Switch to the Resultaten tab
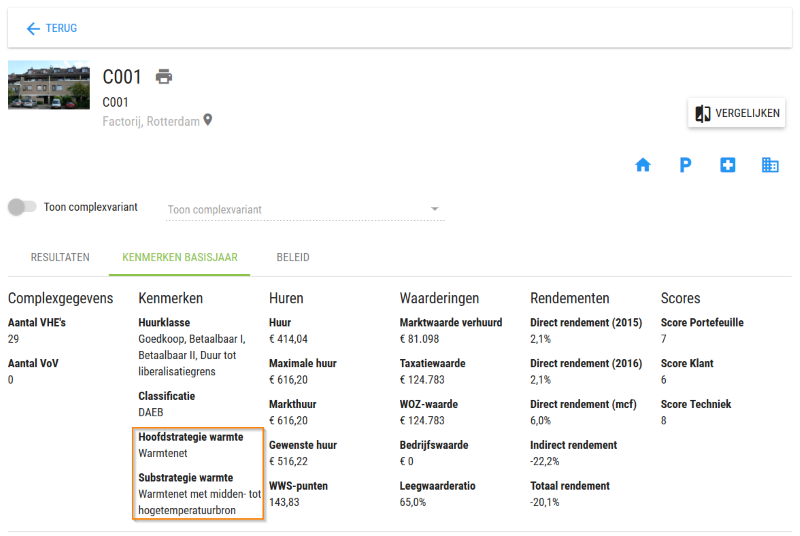800x536 pixels. click(x=60, y=258)
